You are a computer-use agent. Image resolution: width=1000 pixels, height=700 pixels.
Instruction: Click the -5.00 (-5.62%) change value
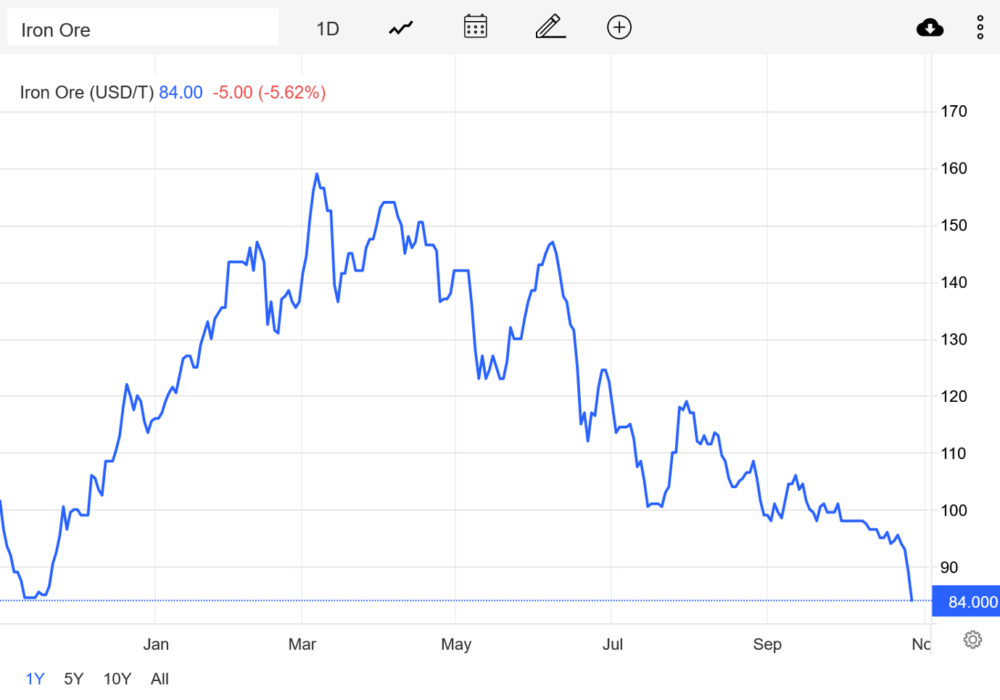pos(269,92)
